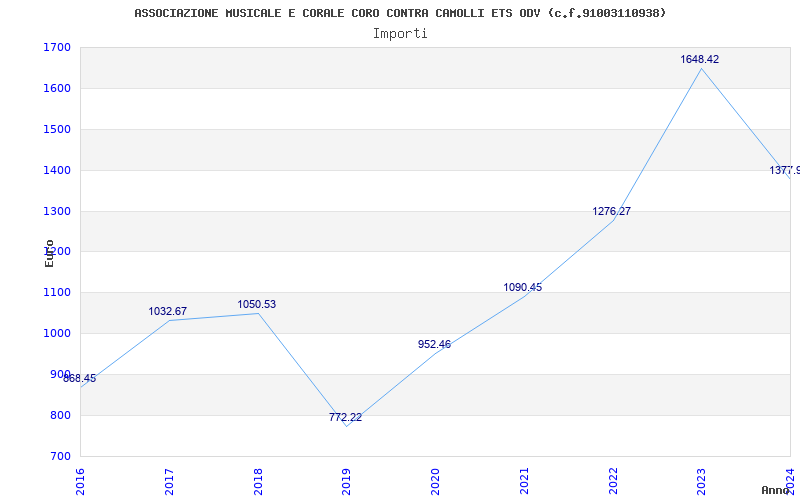This screenshot has height=500, width=800.
Task: Click the 868.45 data label
Action: coord(80,379)
